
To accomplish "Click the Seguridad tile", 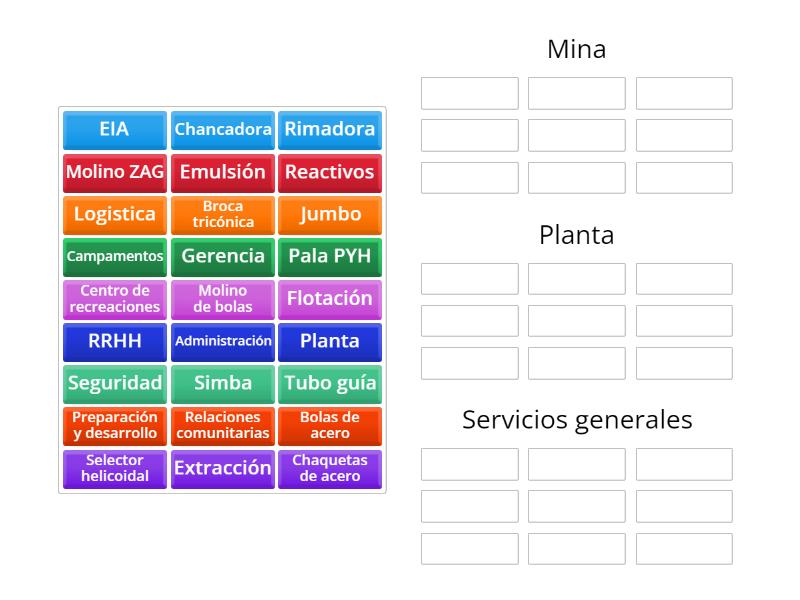I will [x=114, y=383].
